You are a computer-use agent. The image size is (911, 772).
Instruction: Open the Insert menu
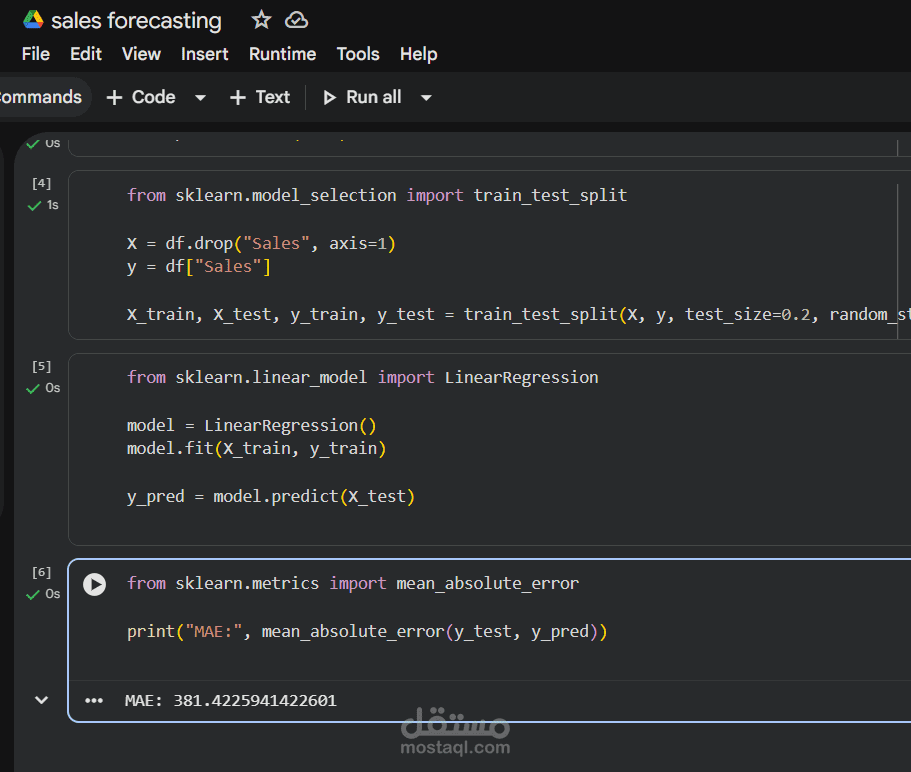[x=204, y=54]
